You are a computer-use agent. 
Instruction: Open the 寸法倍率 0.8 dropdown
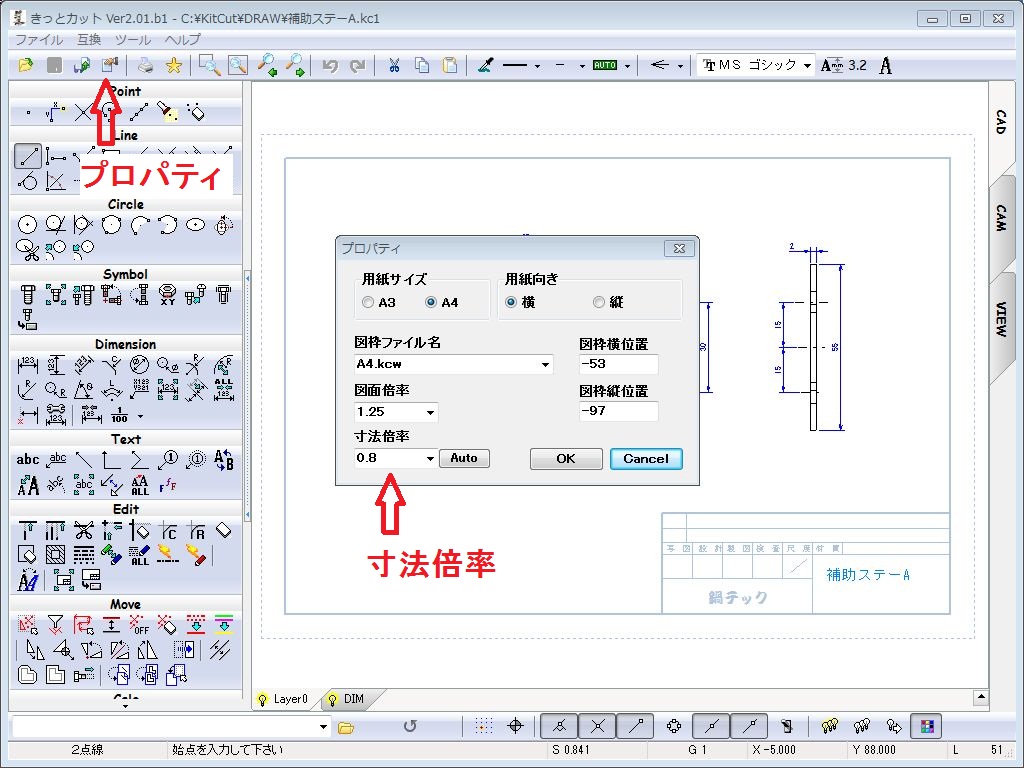(x=430, y=458)
